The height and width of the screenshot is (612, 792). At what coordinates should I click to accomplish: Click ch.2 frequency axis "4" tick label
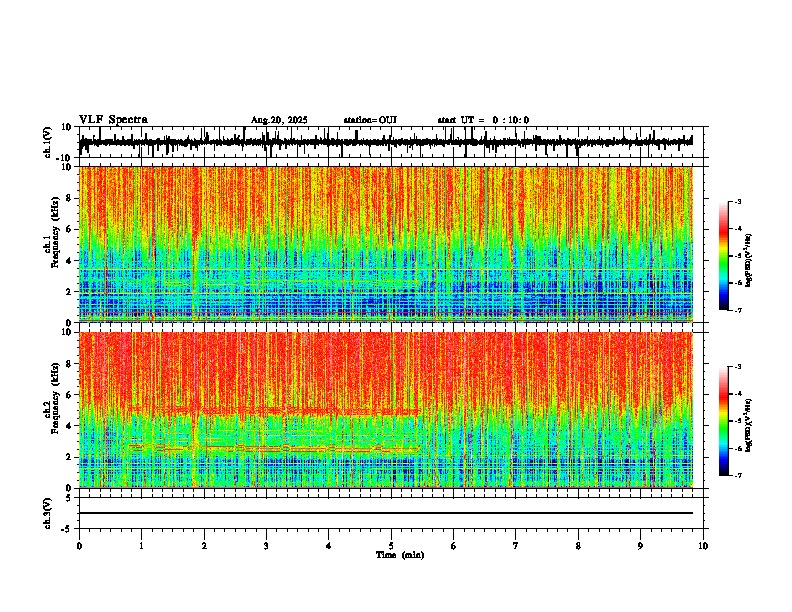coord(70,426)
